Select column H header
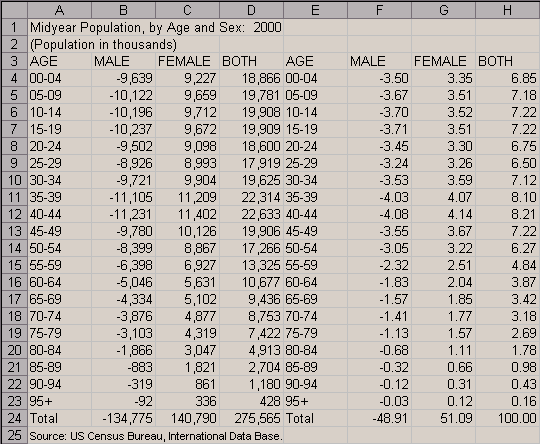This screenshot has width=540, height=444. tap(508, 10)
